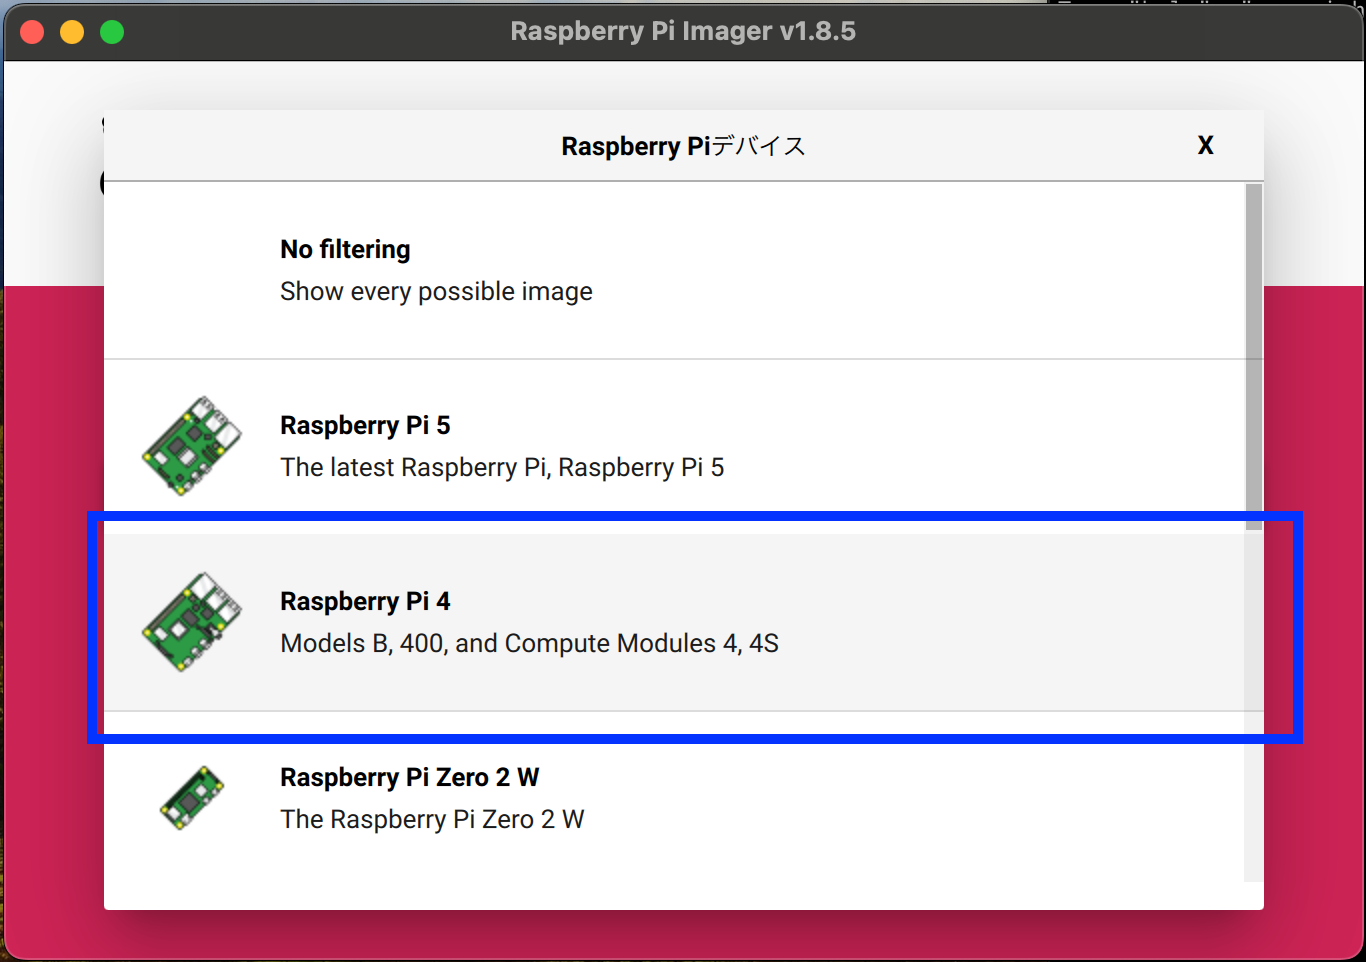Click 'The latest Raspberry Pi, Raspberry Pi 5' text
The image size is (1366, 962).
tap(502, 468)
